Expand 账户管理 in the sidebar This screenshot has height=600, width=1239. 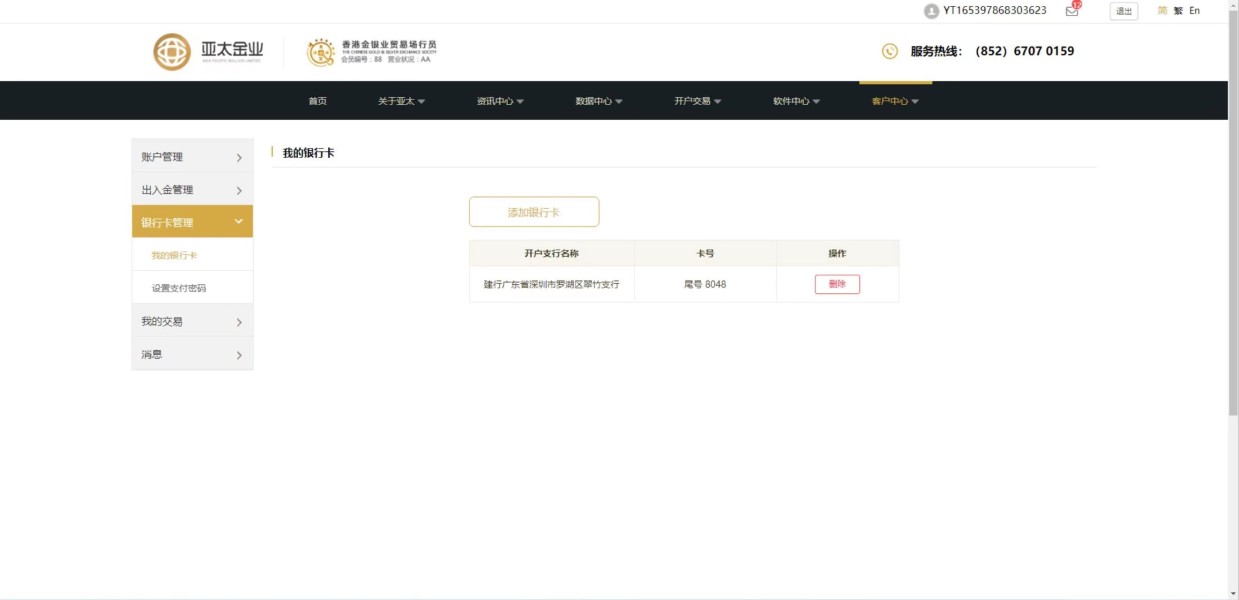(192, 156)
